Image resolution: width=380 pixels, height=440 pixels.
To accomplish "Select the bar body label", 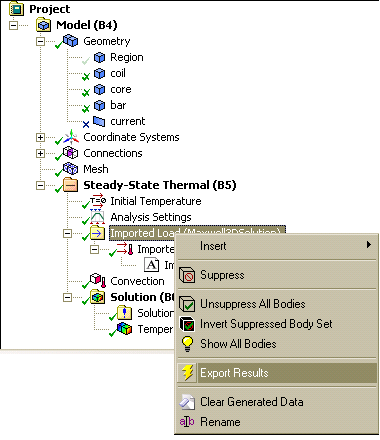I will 118,105.
